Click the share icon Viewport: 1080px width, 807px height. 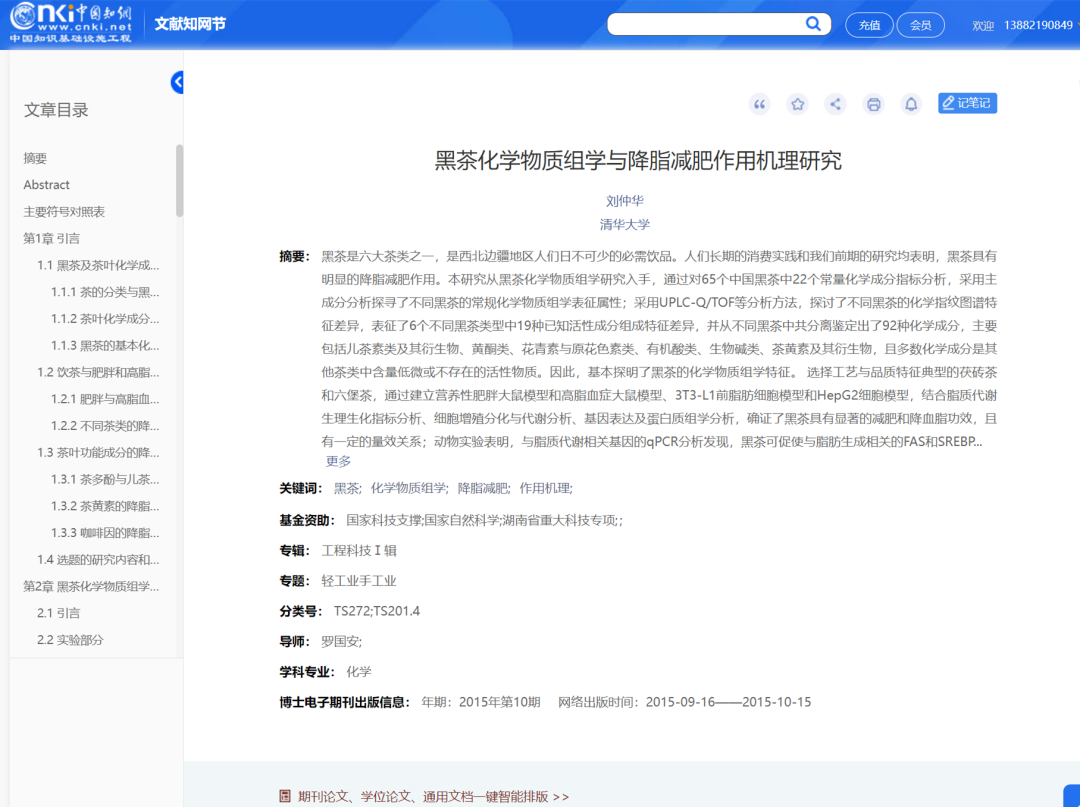coord(835,103)
